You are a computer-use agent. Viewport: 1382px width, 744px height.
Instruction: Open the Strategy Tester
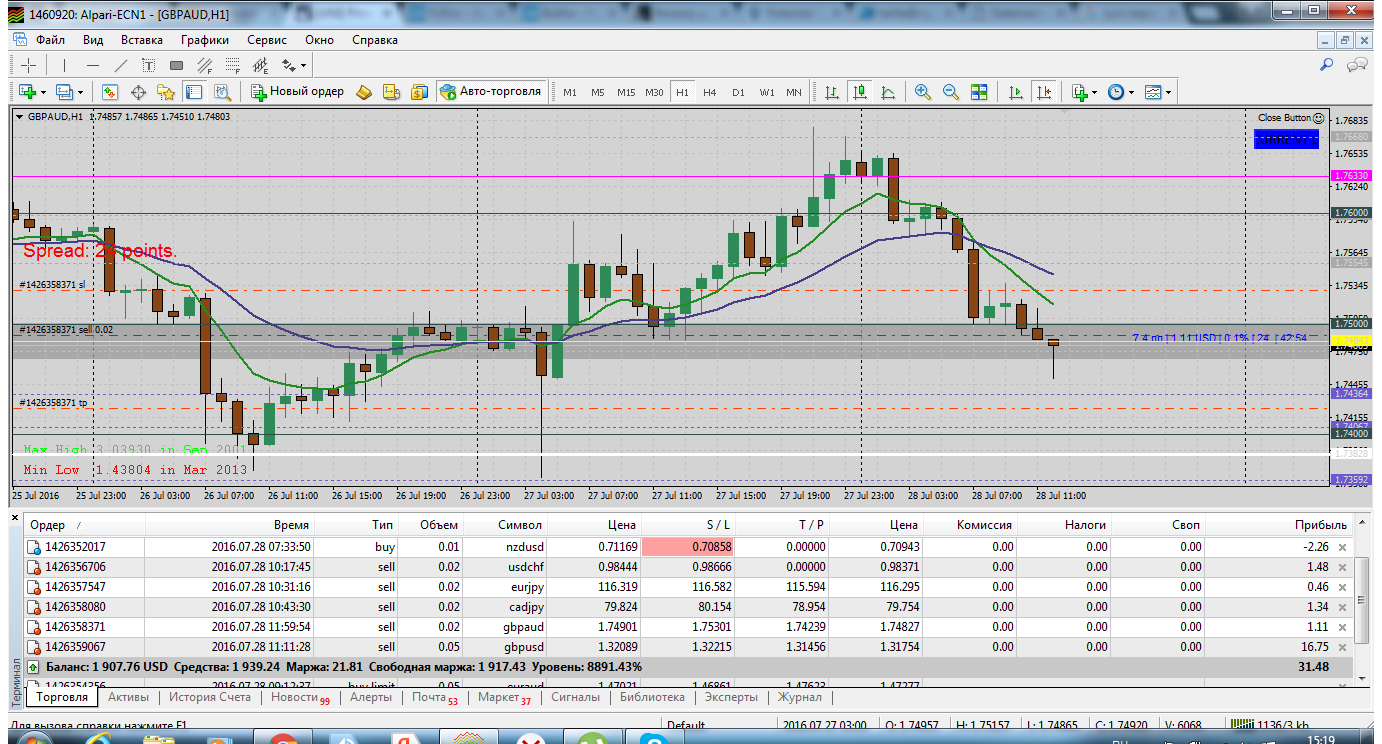tap(222, 92)
